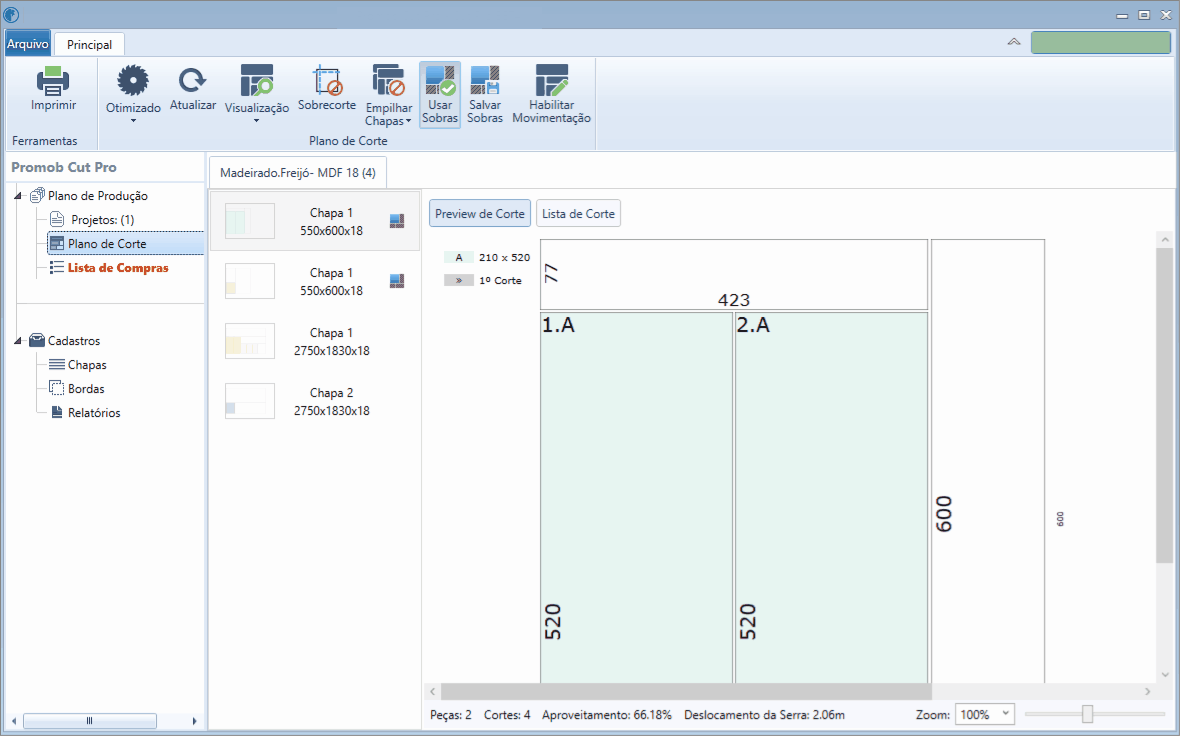Open the Arquivo menu
This screenshot has width=1180, height=736.
28,44
